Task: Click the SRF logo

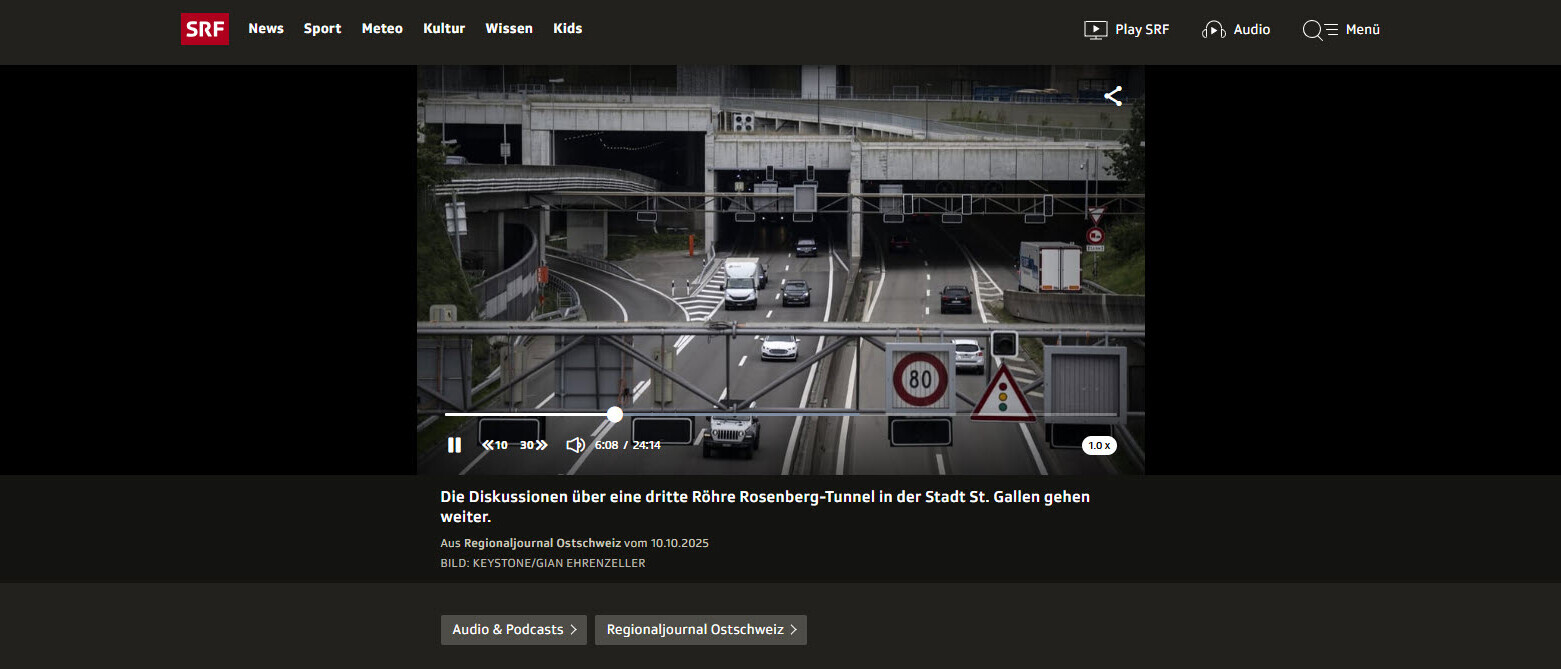Action: [x=205, y=29]
